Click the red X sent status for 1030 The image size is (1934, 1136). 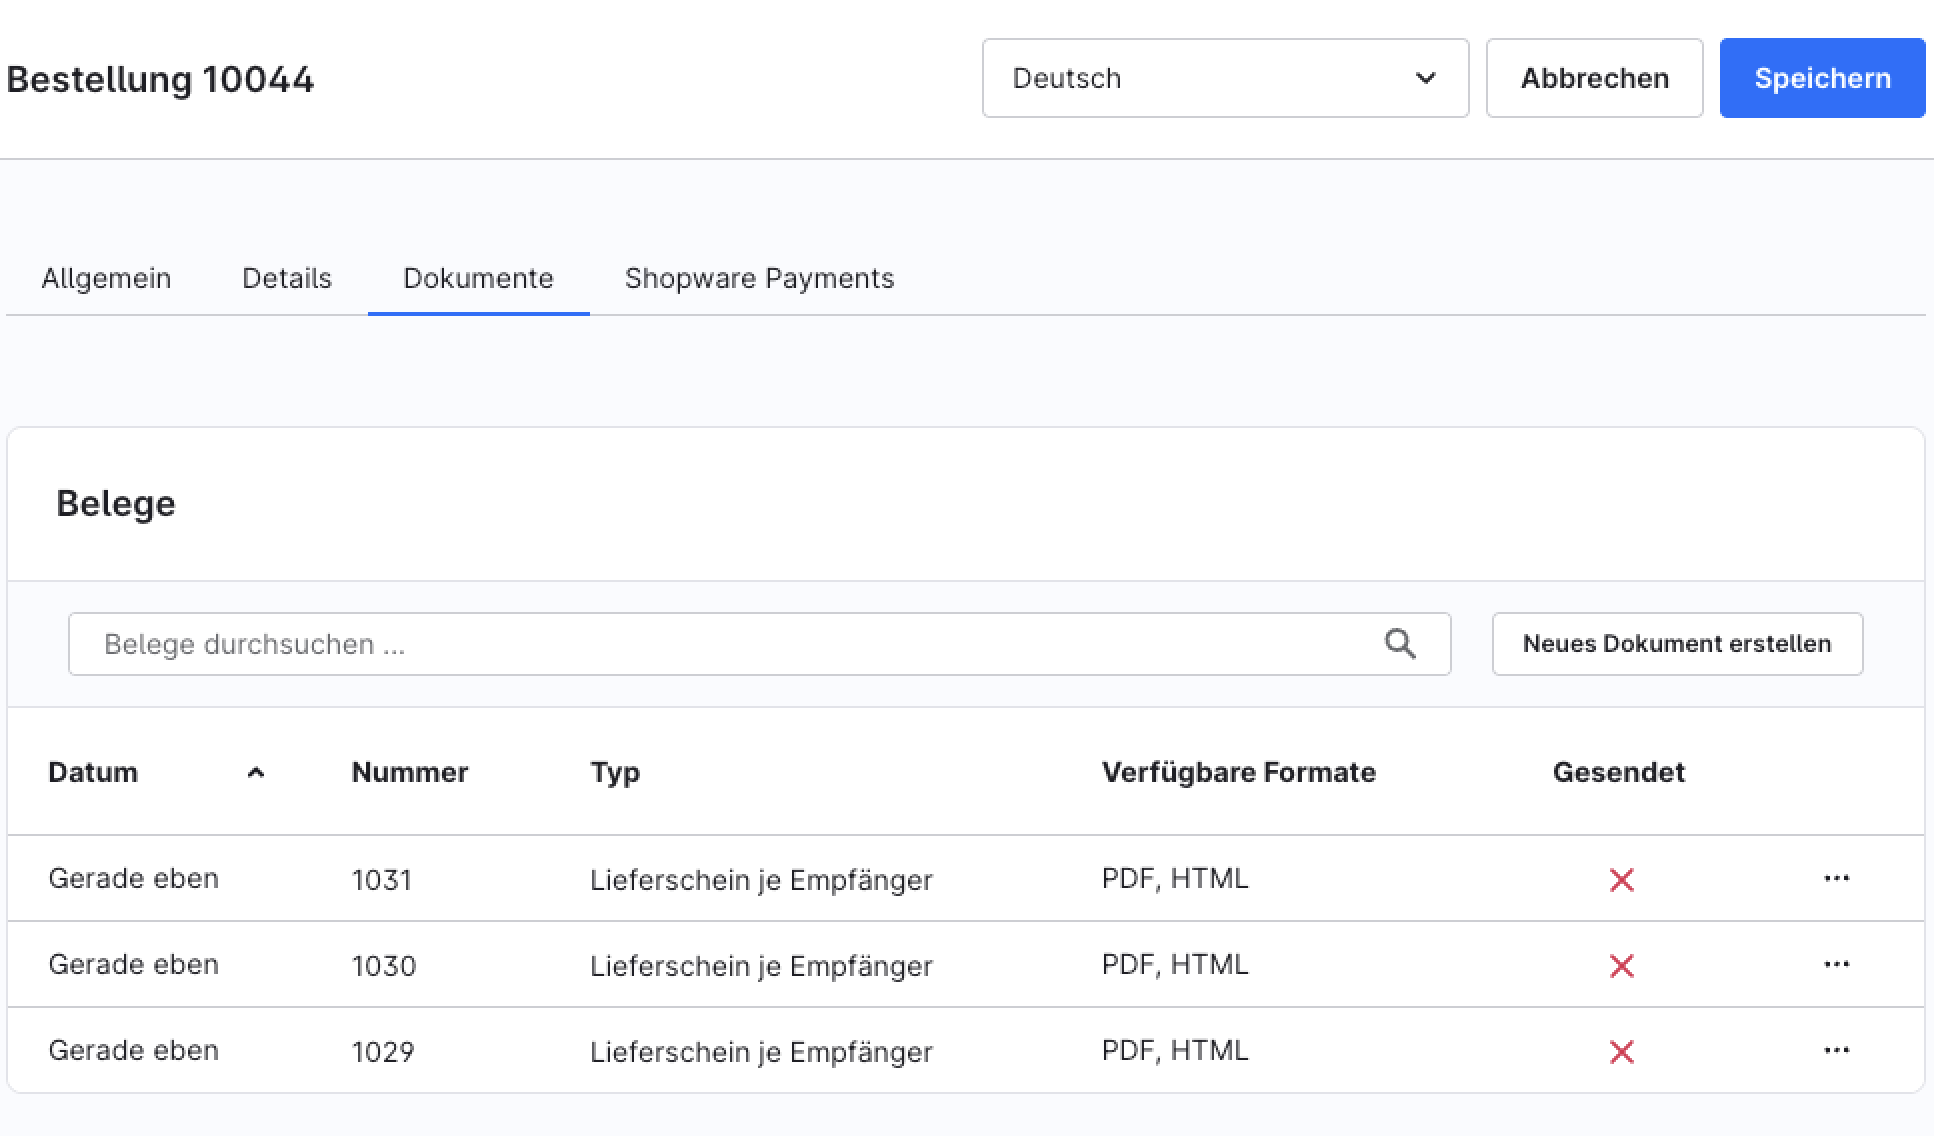coord(1621,966)
